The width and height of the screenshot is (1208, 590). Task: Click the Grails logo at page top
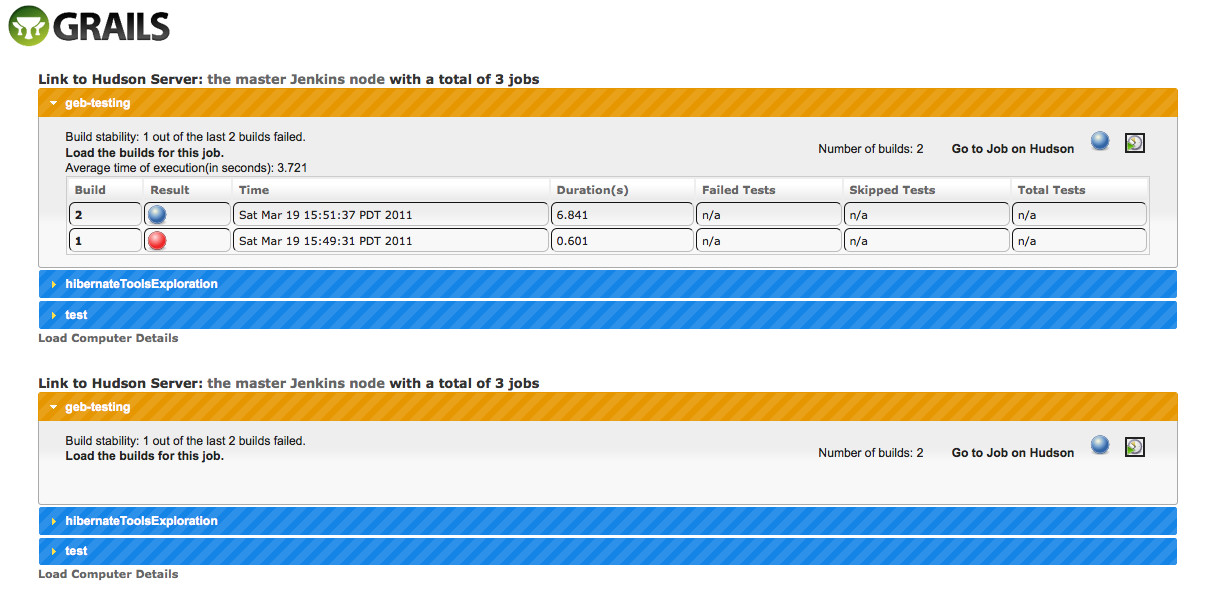90,26
